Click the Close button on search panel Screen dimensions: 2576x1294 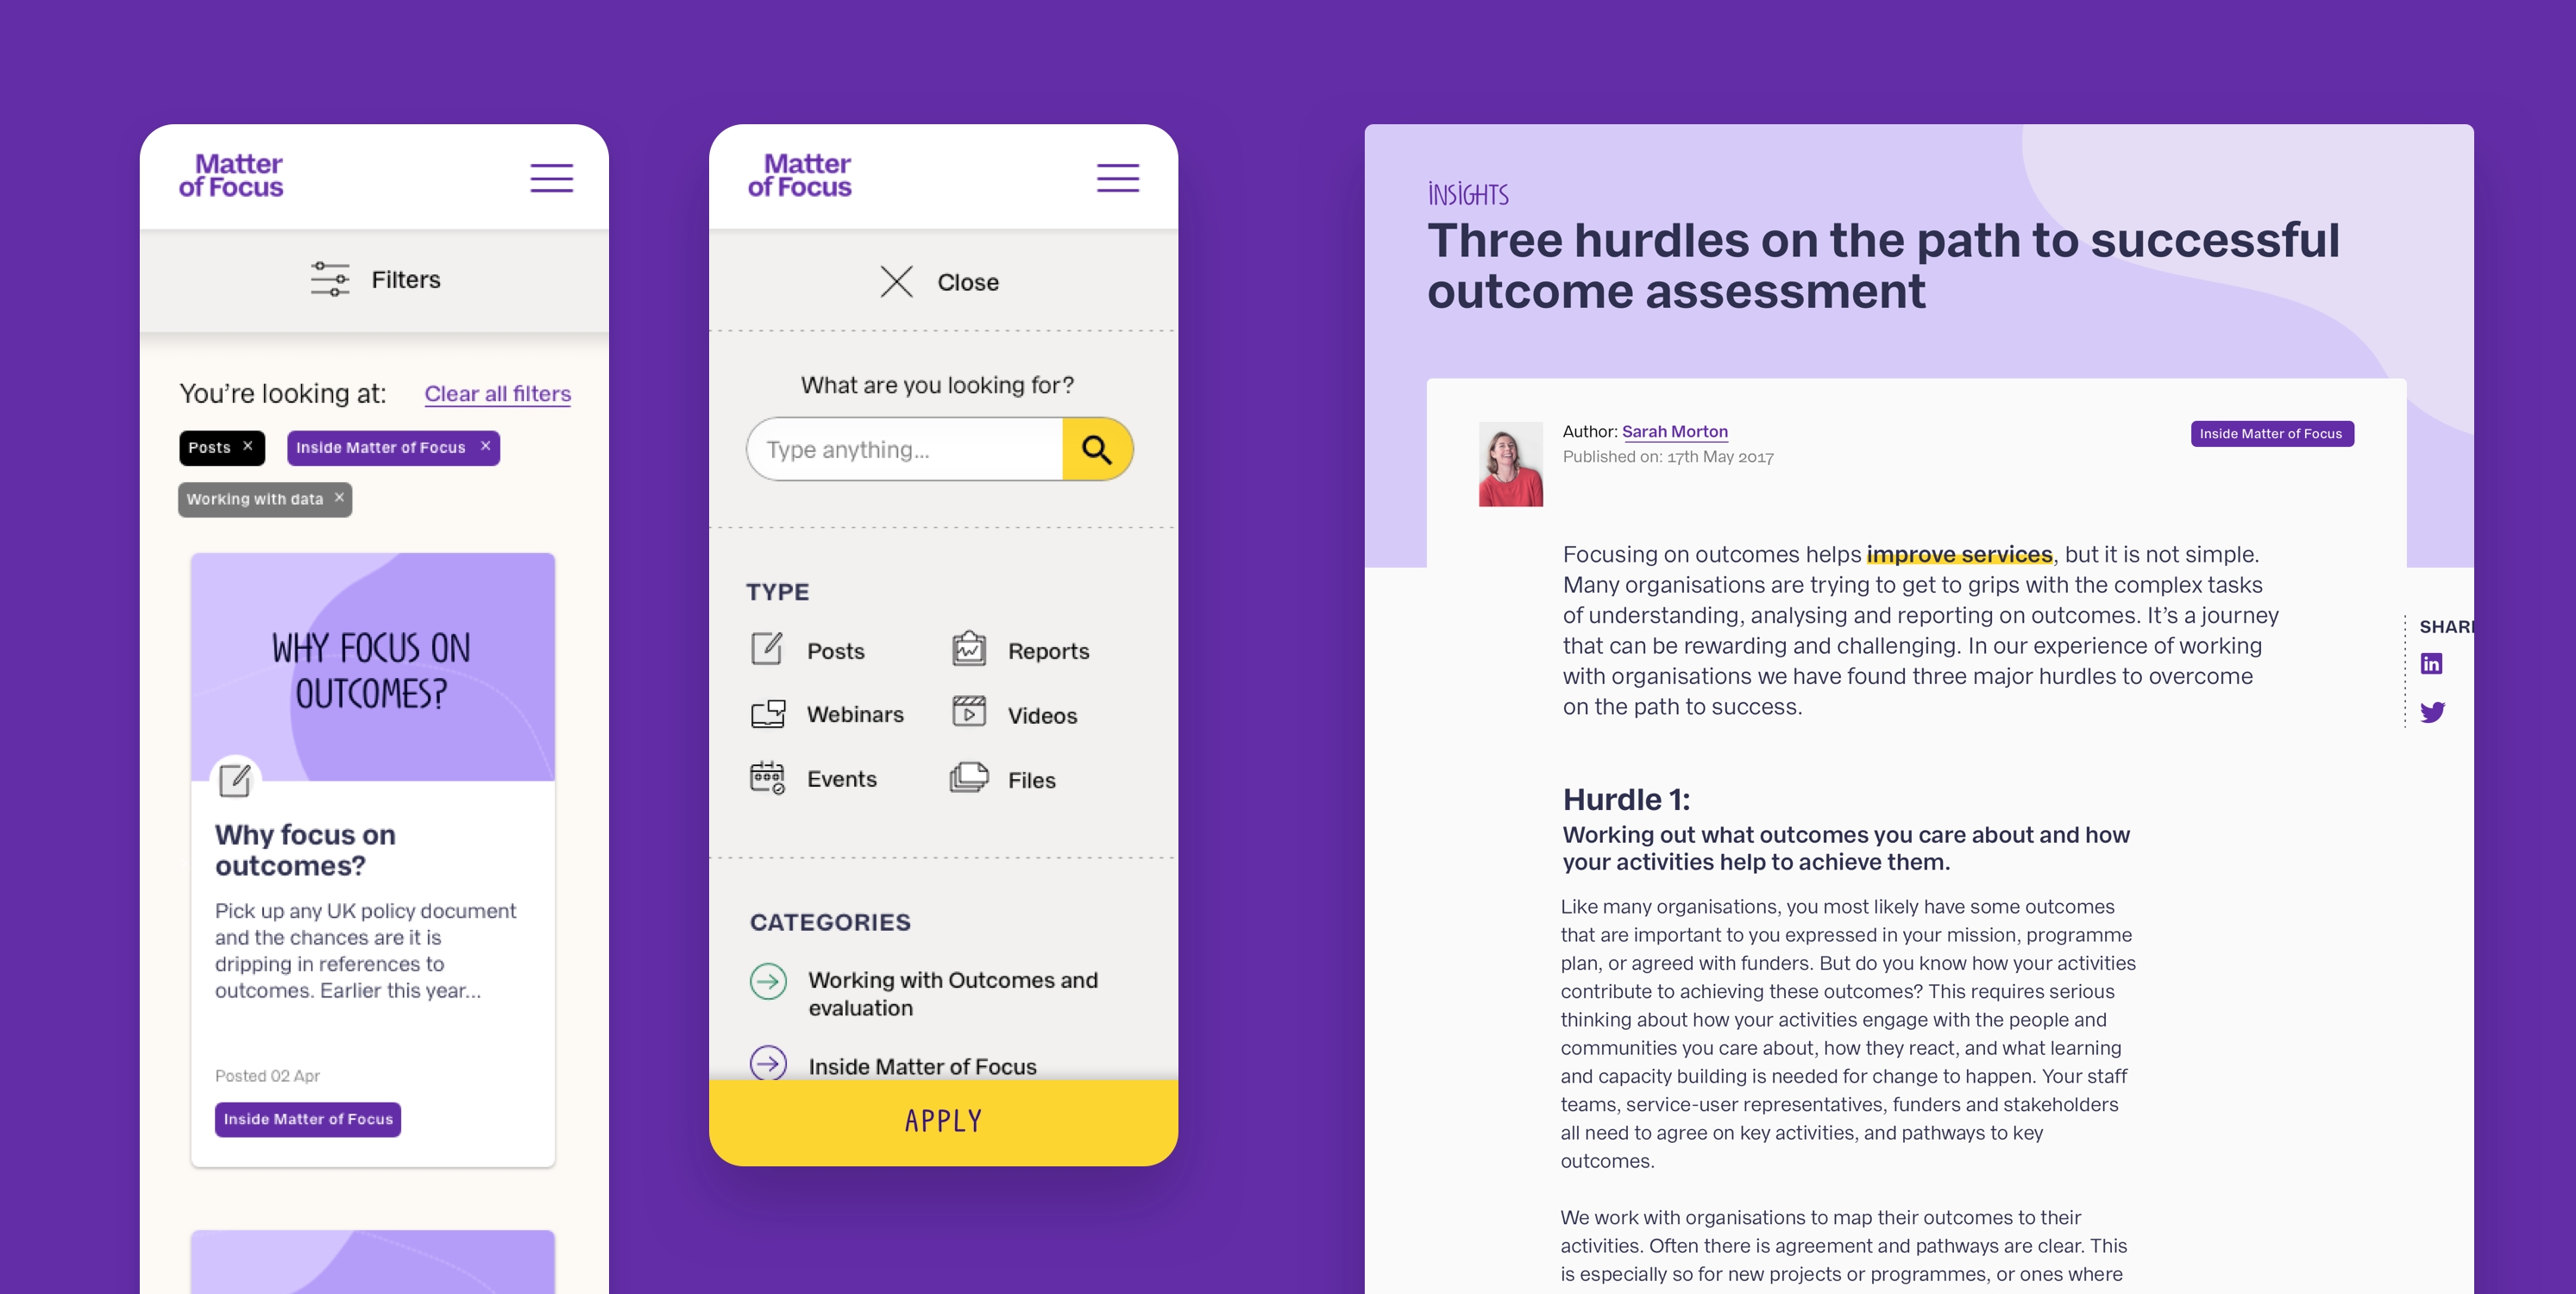click(938, 279)
